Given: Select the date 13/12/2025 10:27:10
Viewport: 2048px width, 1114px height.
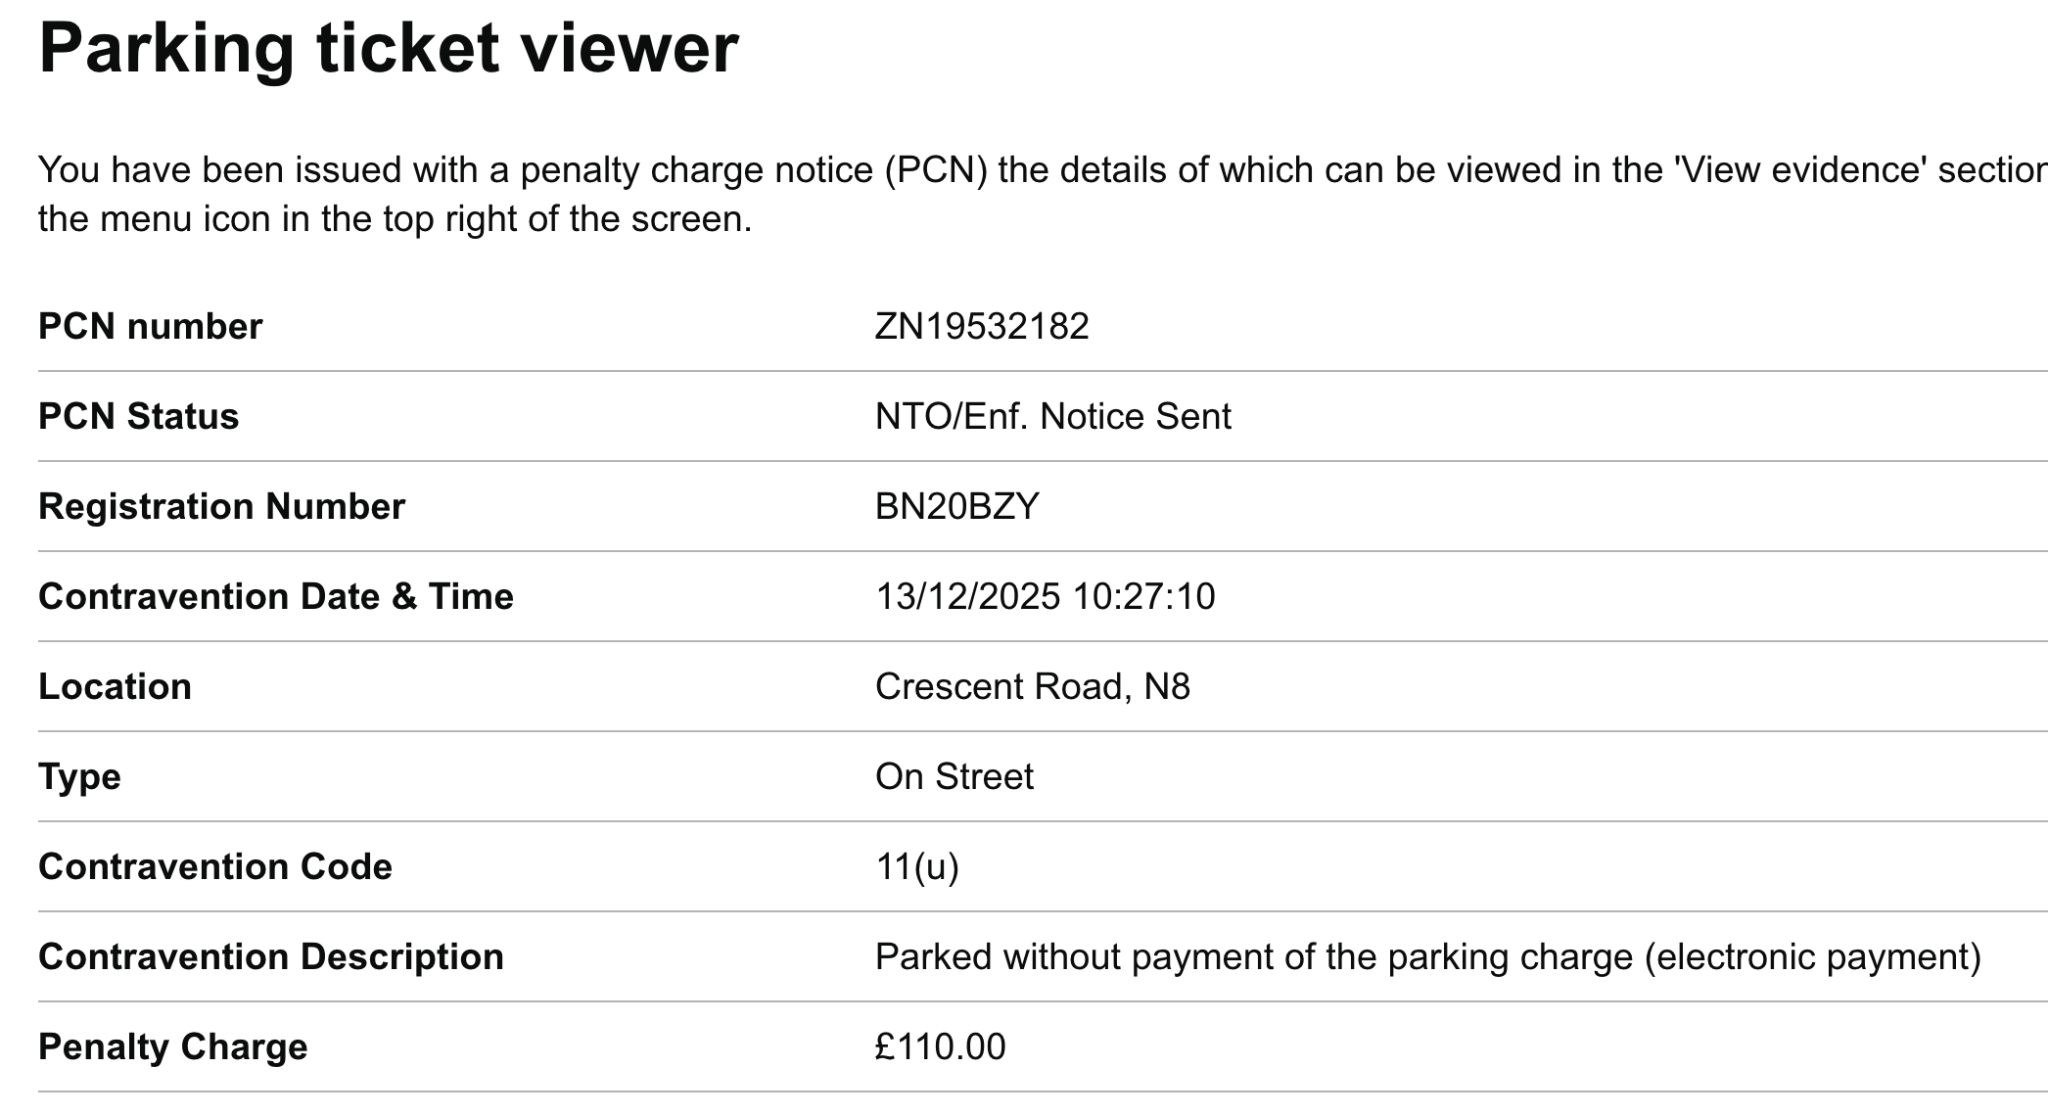Looking at the screenshot, I should 1044,597.
